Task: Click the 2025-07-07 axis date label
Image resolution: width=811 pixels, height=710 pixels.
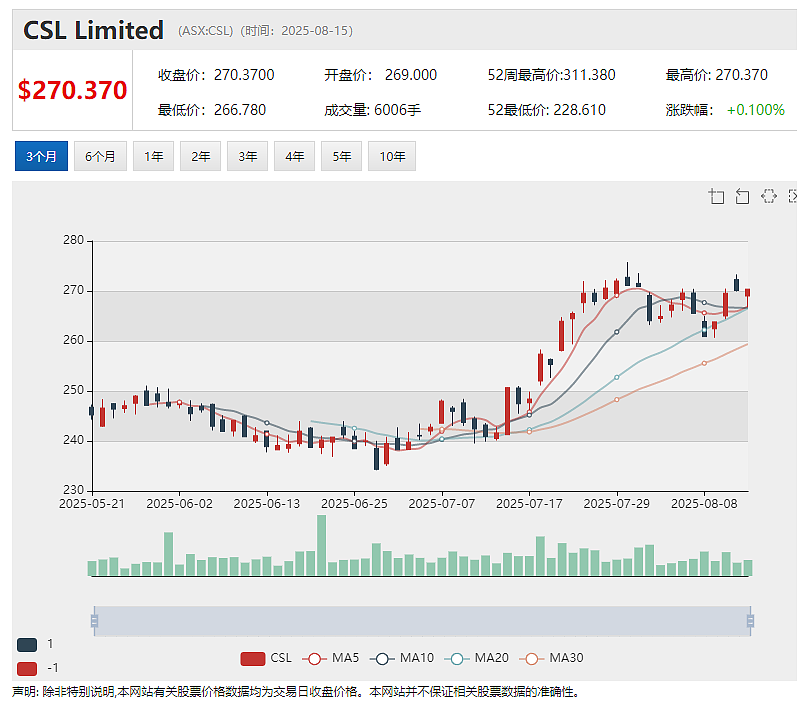Action: [x=442, y=504]
